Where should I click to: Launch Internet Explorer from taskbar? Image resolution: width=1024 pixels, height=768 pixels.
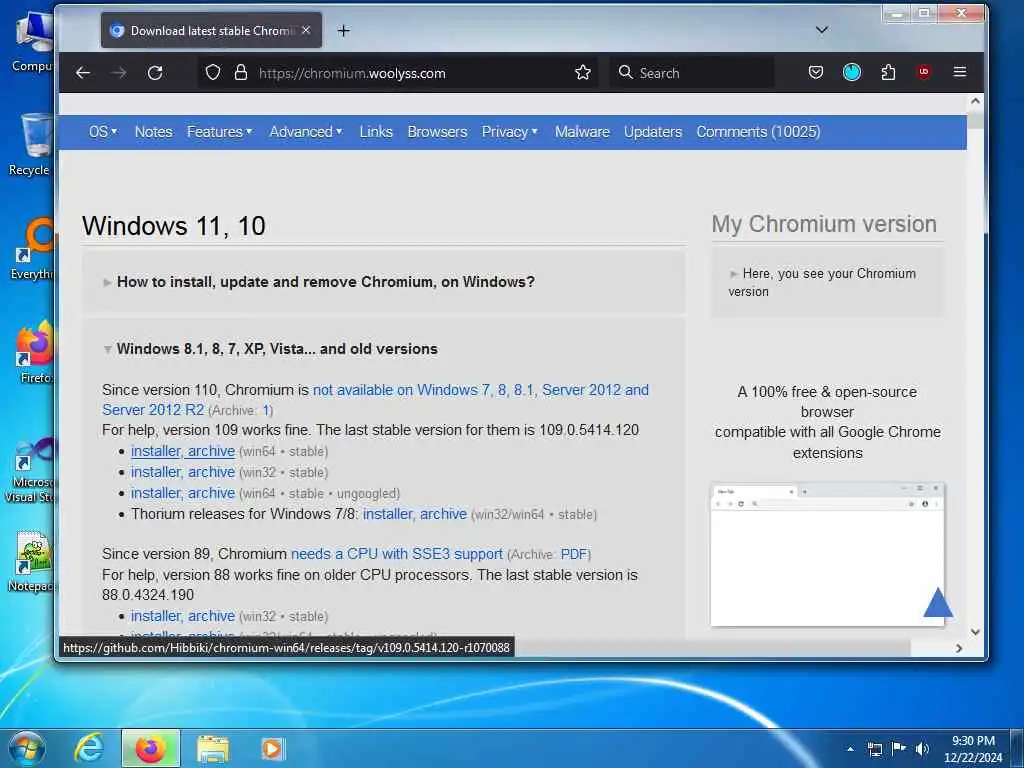pyautogui.click(x=89, y=748)
